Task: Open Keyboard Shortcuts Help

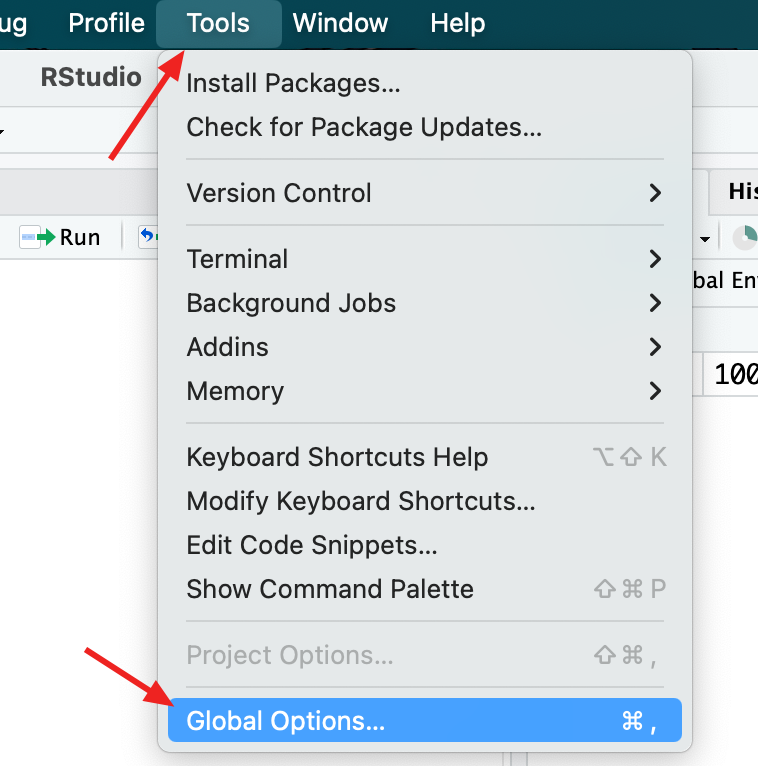Action: pyautogui.click(x=337, y=457)
